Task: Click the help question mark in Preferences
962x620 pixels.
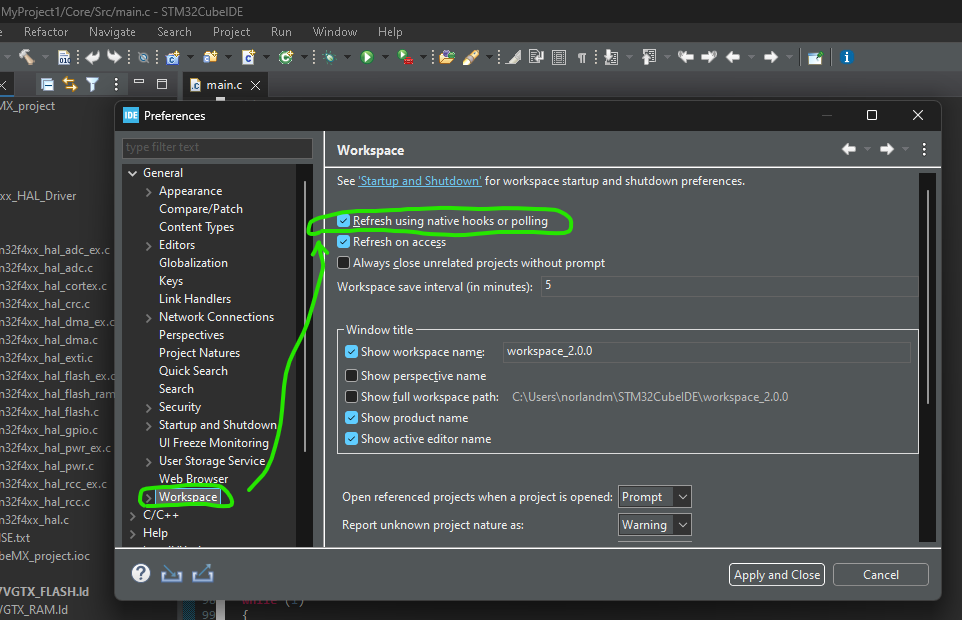Action: tap(140, 573)
